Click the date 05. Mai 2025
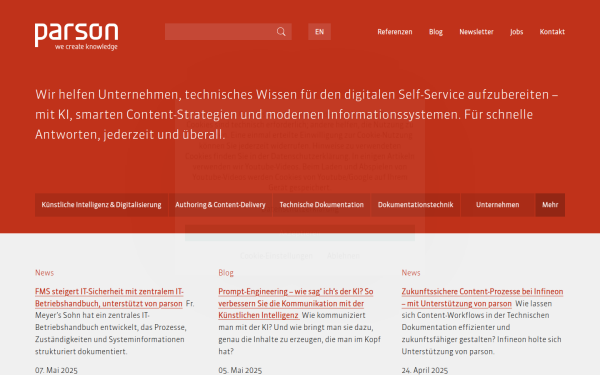Image resolution: width=600 pixels, height=375 pixels. coord(240,370)
